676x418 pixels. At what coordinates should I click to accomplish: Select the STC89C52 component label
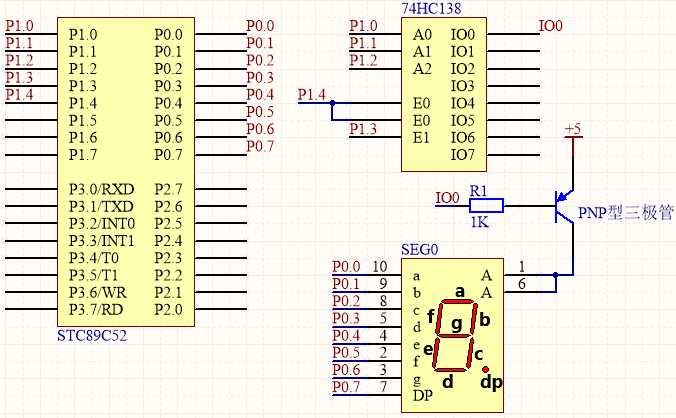pos(93,336)
